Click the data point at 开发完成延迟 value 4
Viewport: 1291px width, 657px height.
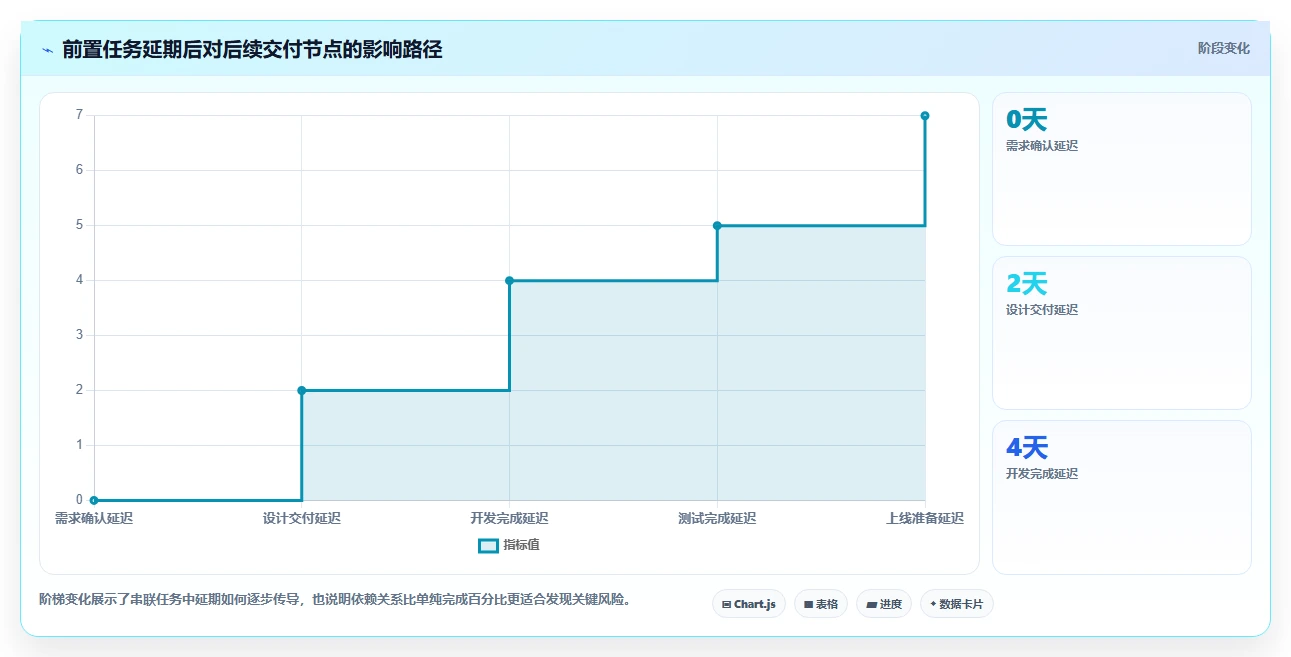pos(510,280)
